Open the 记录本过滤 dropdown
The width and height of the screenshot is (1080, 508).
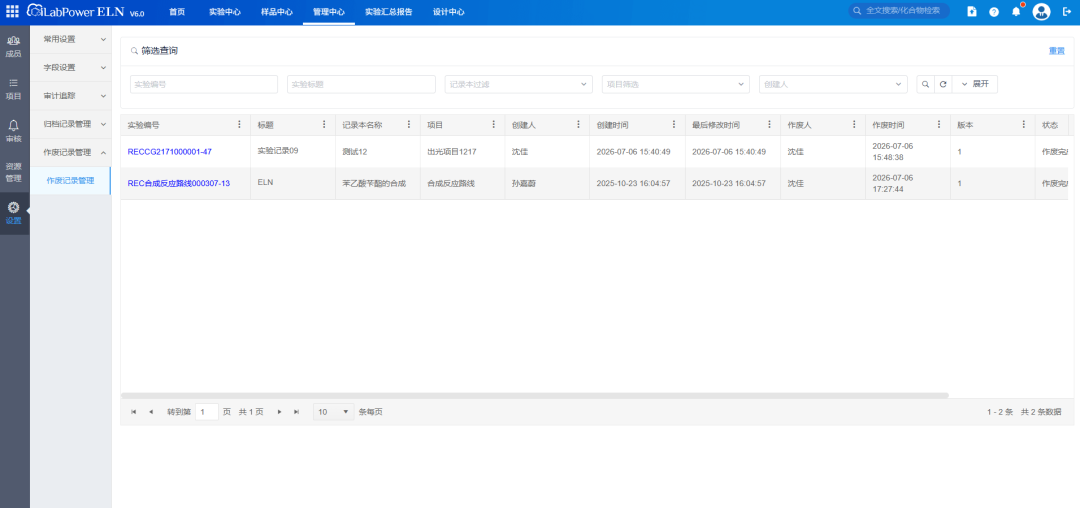519,84
